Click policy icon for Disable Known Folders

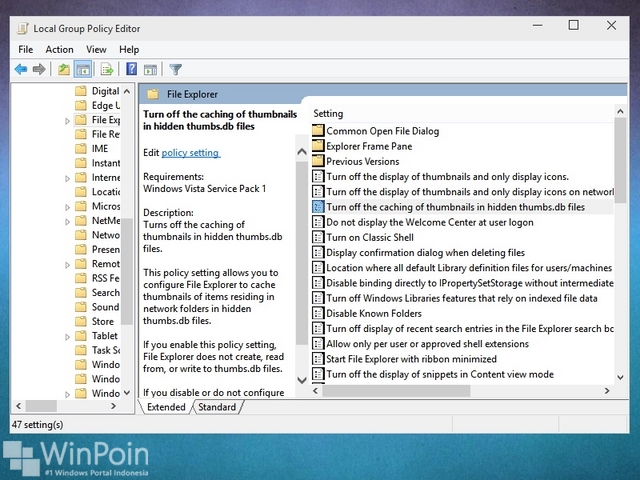pos(318,313)
